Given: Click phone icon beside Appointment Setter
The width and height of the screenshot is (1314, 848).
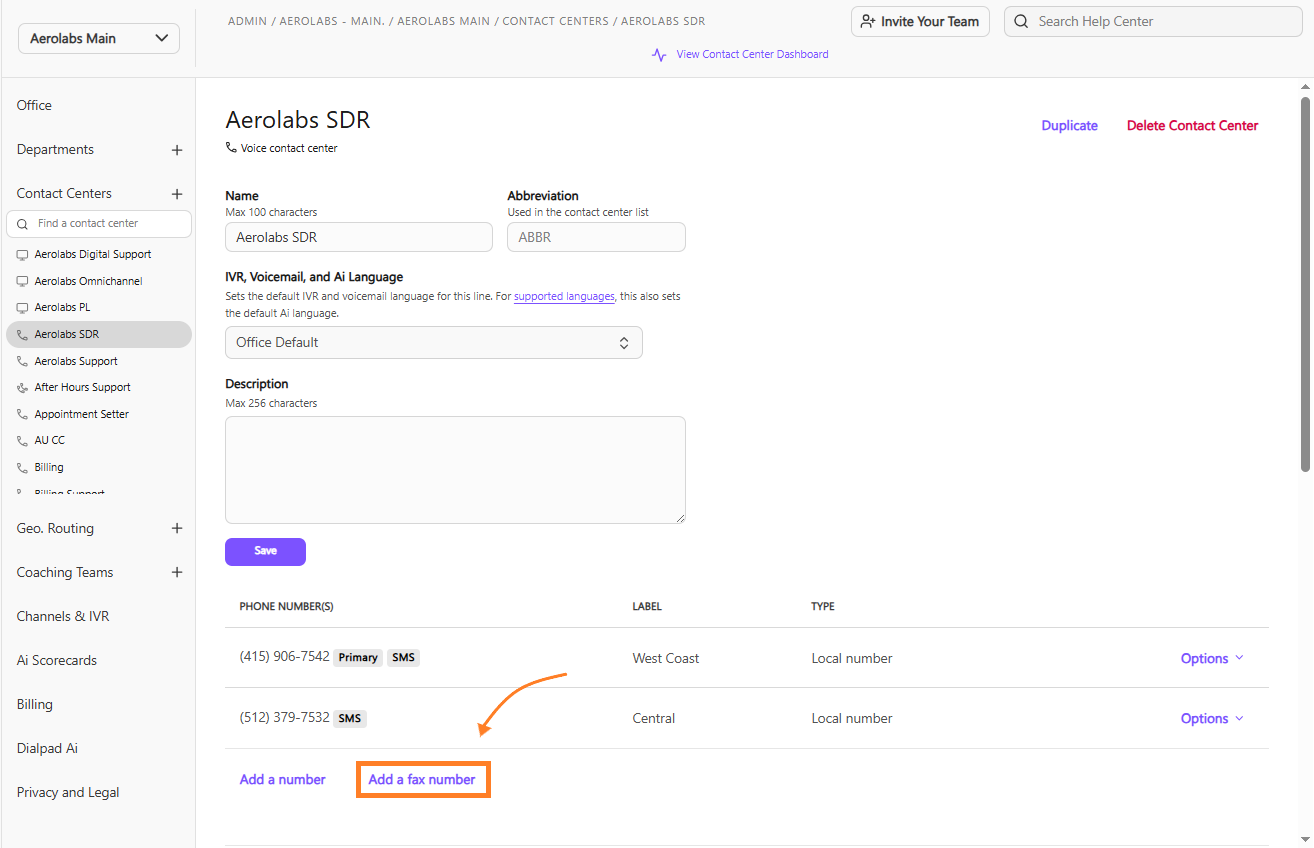Looking at the screenshot, I should (23, 414).
